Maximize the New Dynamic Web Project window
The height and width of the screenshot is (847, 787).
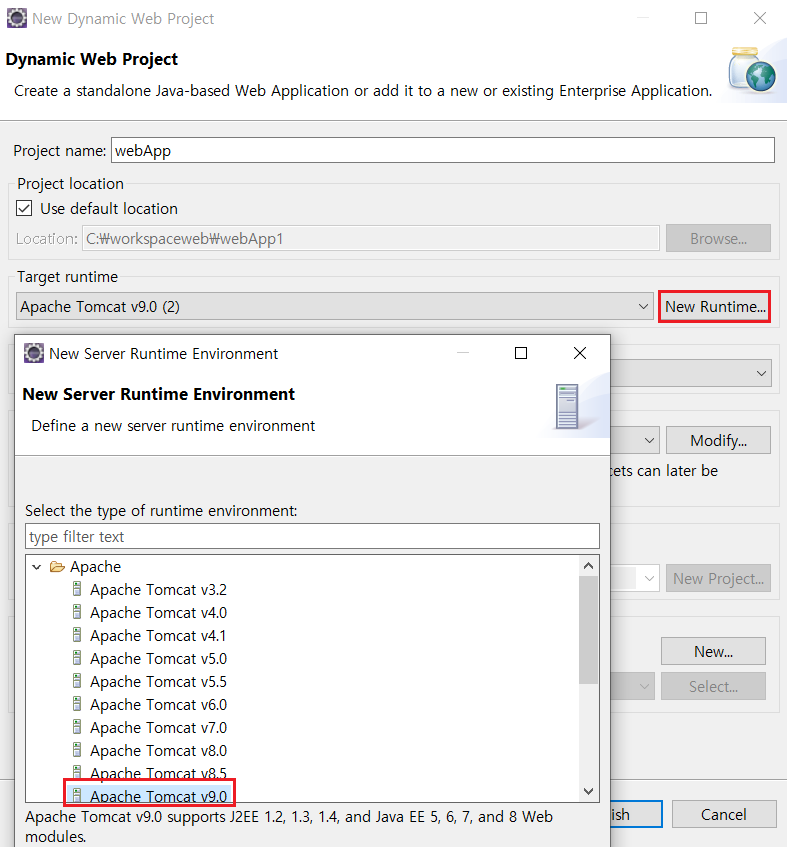pyautogui.click(x=701, y=18)
